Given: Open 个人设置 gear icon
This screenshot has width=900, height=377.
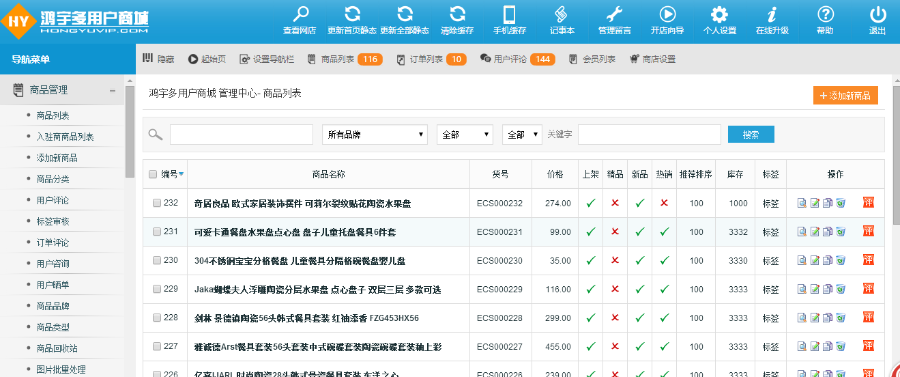Looking at the screenshot, I should tap(719, 14).
